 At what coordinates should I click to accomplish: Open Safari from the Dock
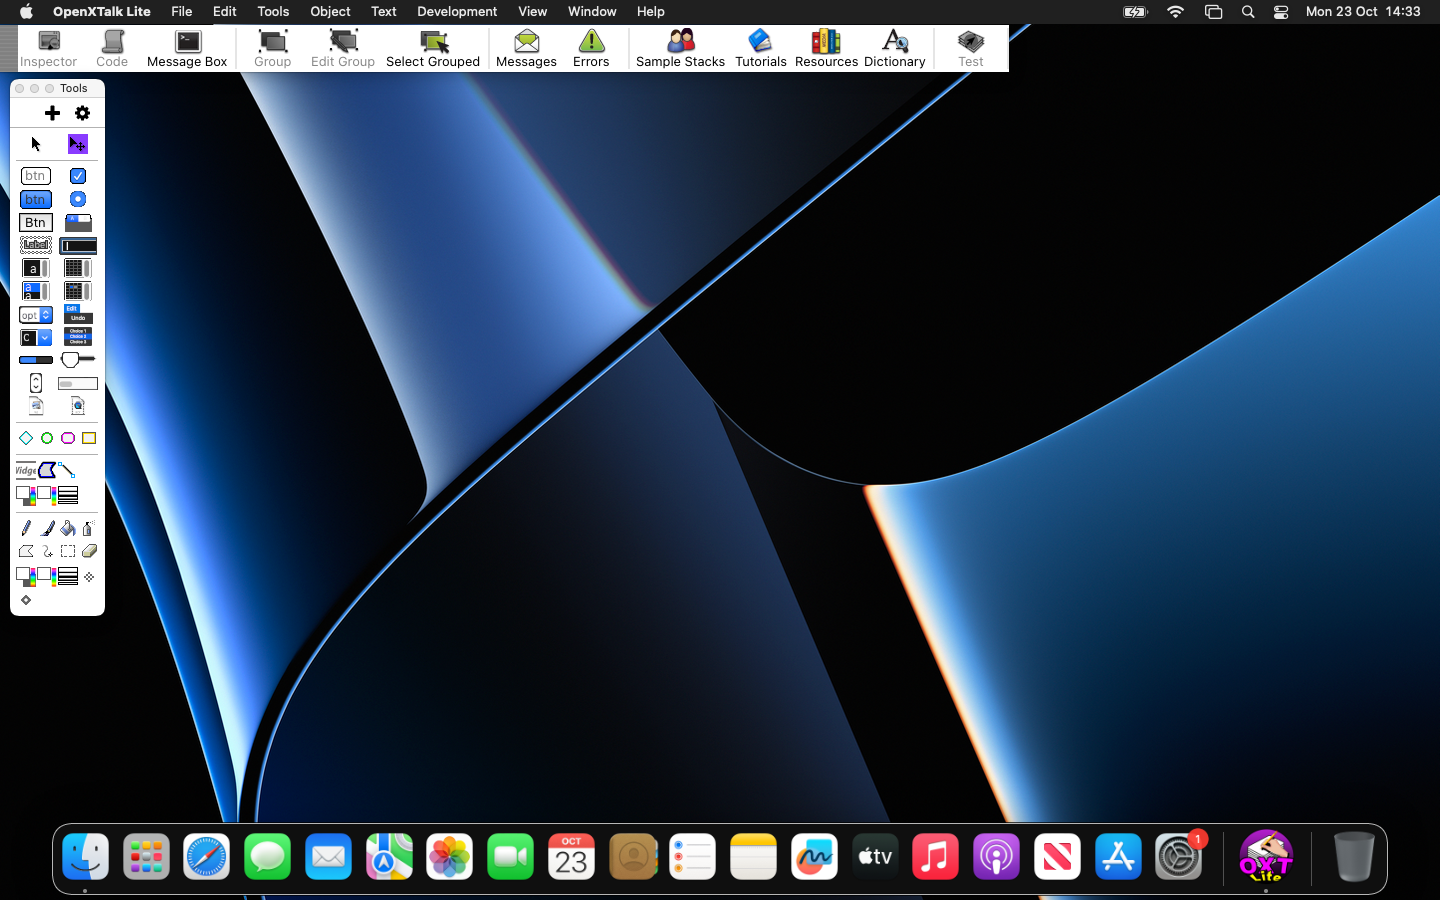(207, 857)
